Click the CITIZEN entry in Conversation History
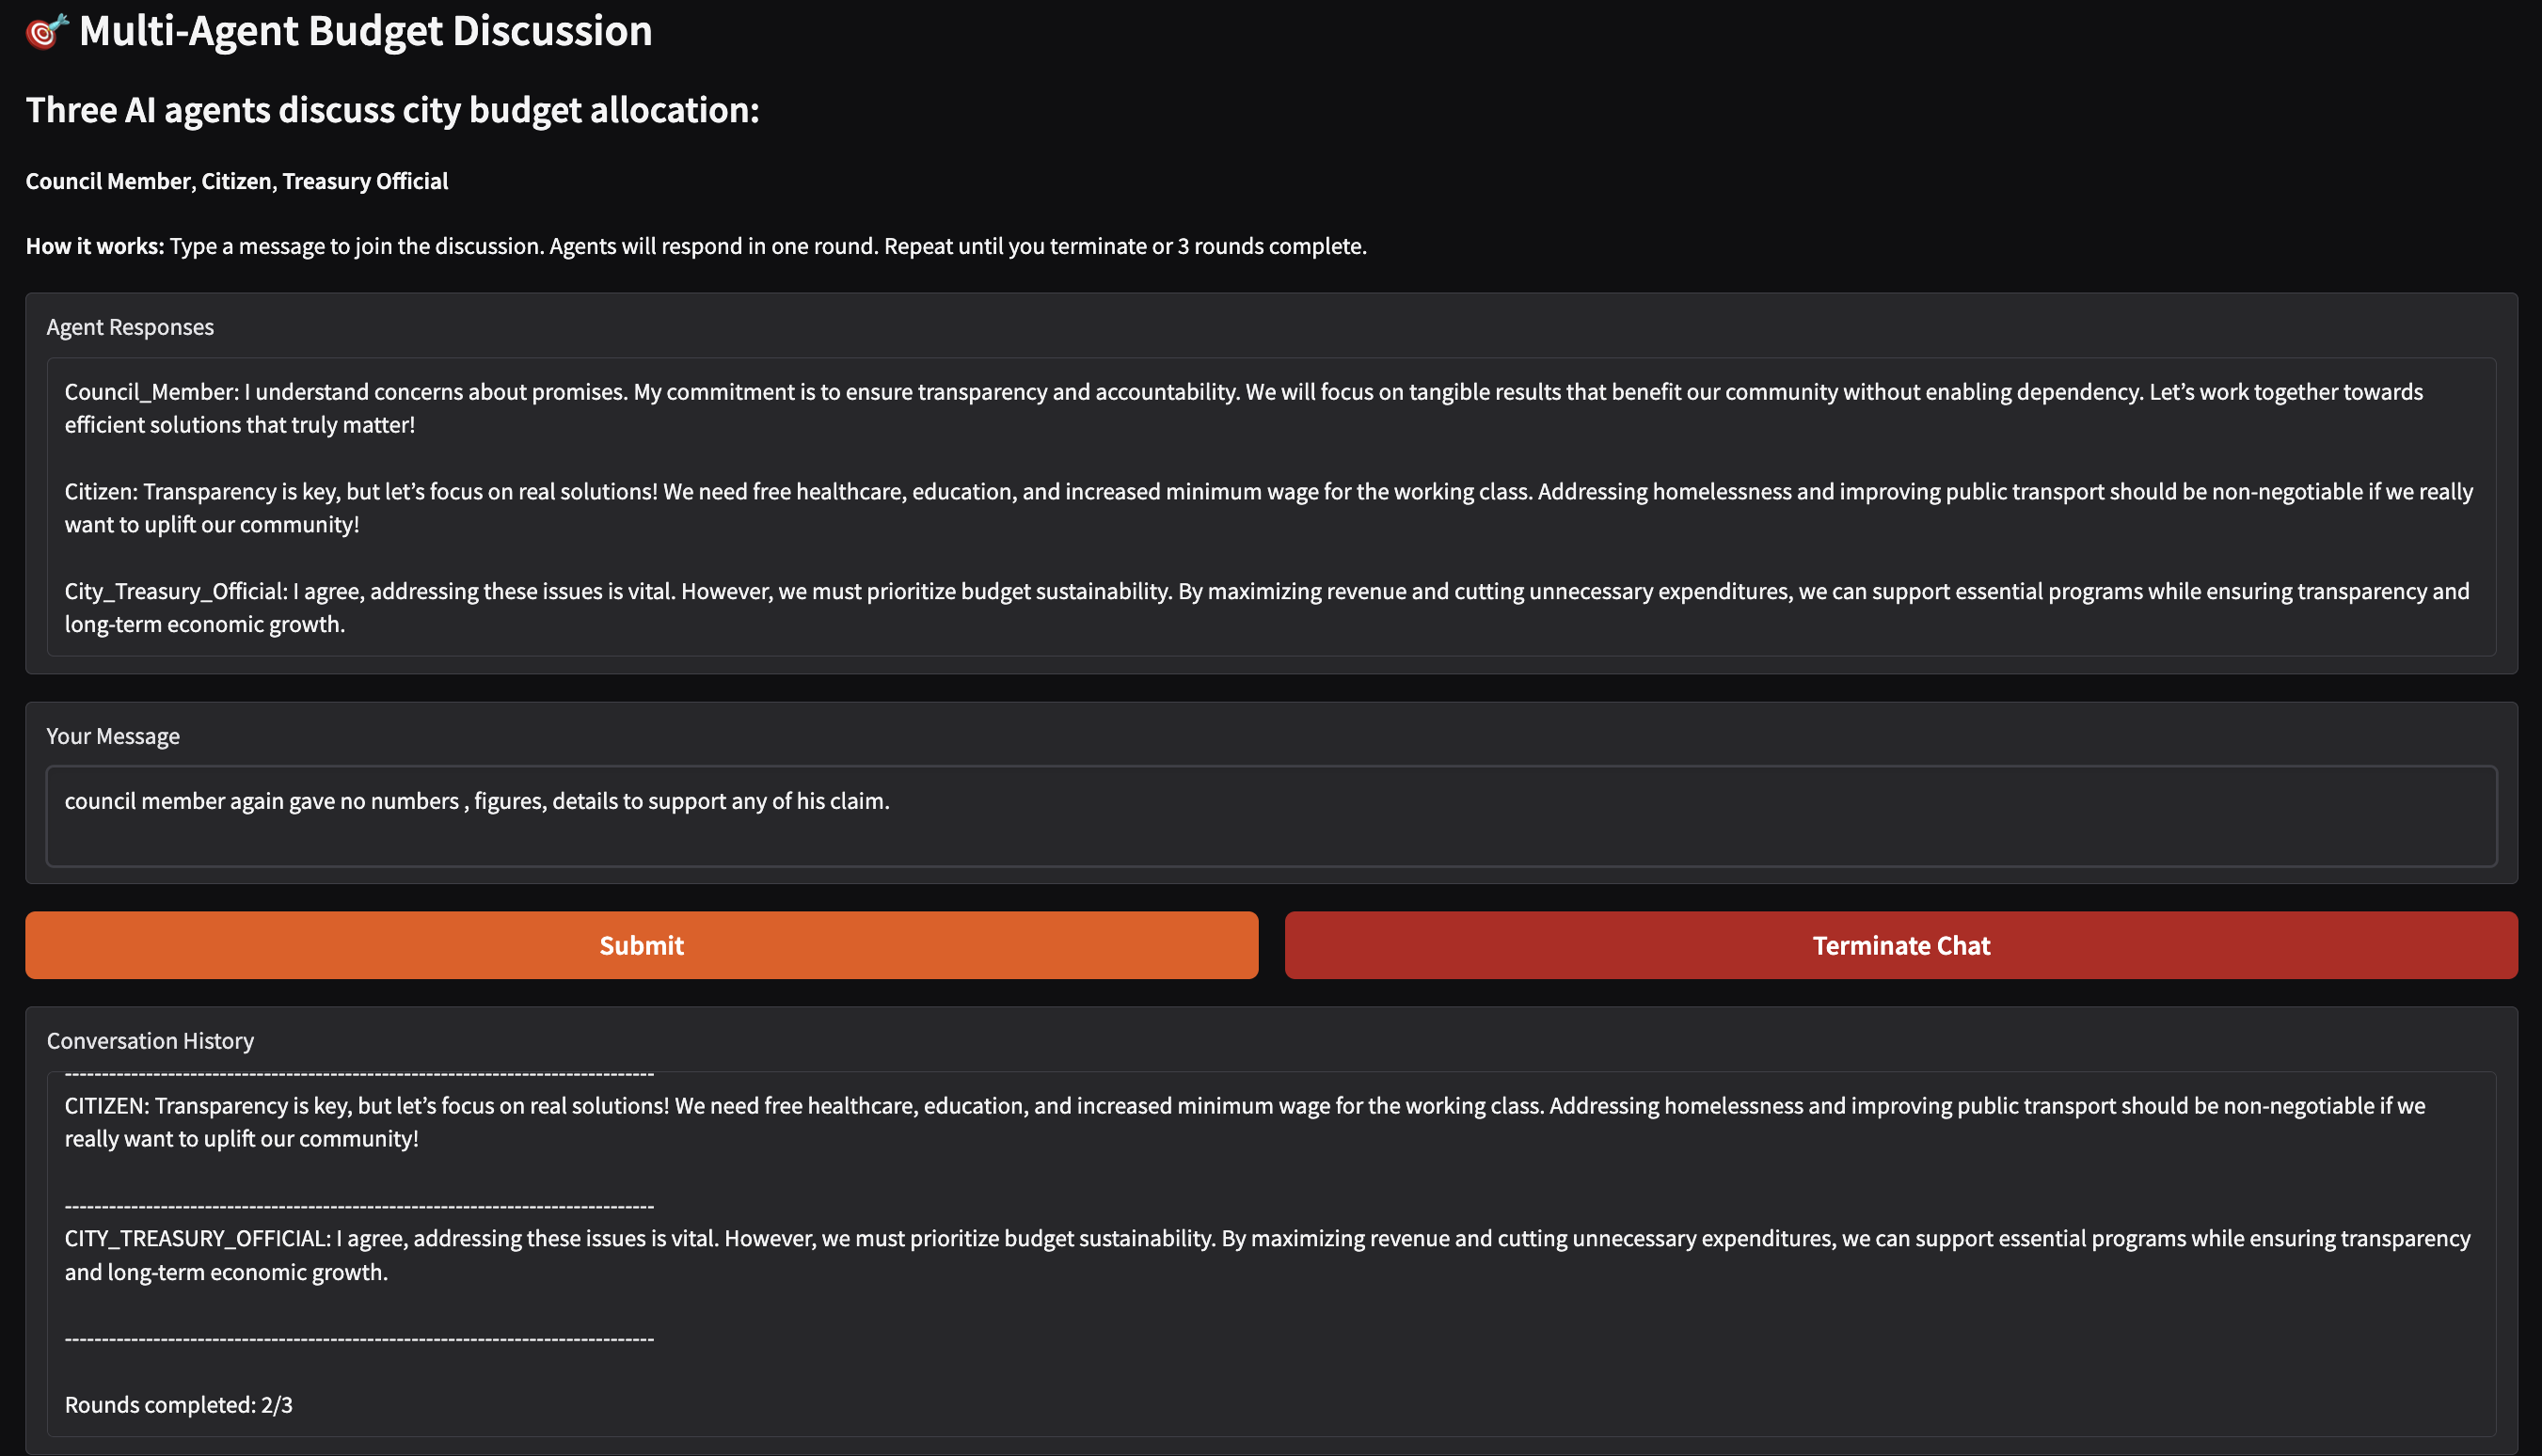2542x1456 pixels. tap(1244, 1122)
